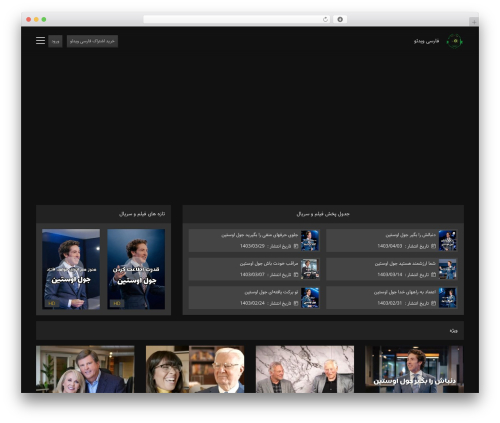Viewport: 500px width, 423px height.
Task: Click the HD badge on the left movie poster
Action: tap(52, 303)
